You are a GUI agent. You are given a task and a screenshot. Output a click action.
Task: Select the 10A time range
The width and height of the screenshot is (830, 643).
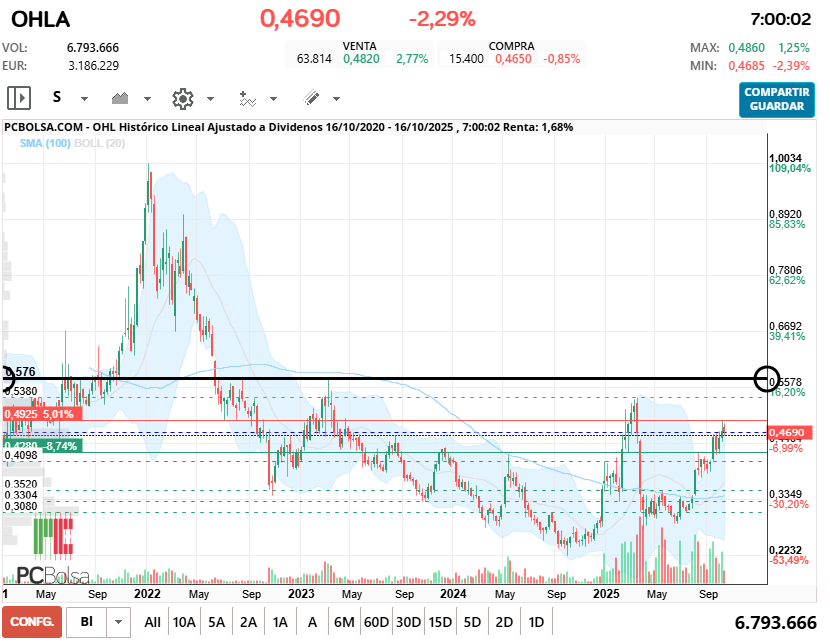184,622
